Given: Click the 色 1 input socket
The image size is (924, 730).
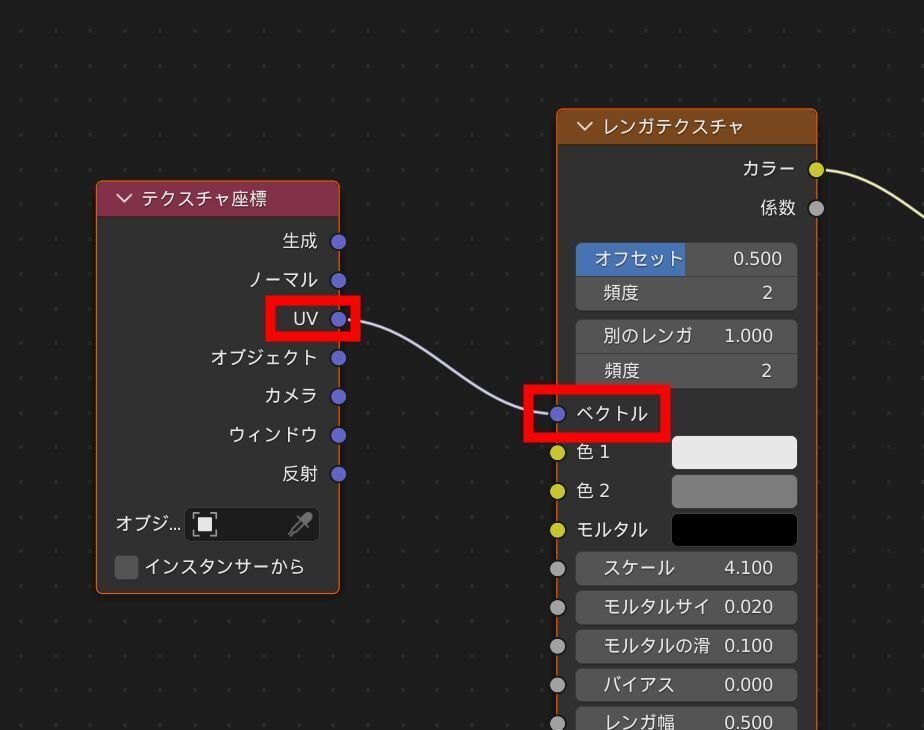Looking at the screenshot, I should tap(557, 452).
